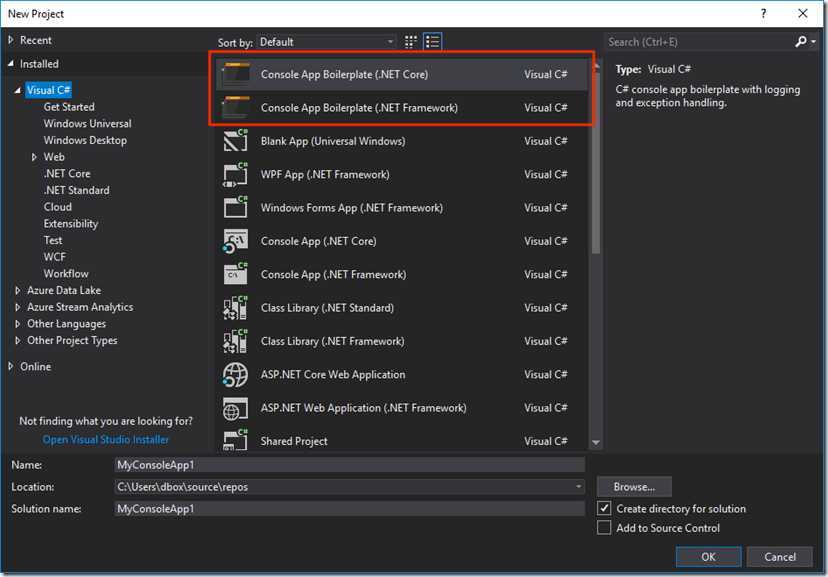The height and width of the screenshot is (577, 828).
Task: Open Visual Studio Installer link
Action: (106, 439)
